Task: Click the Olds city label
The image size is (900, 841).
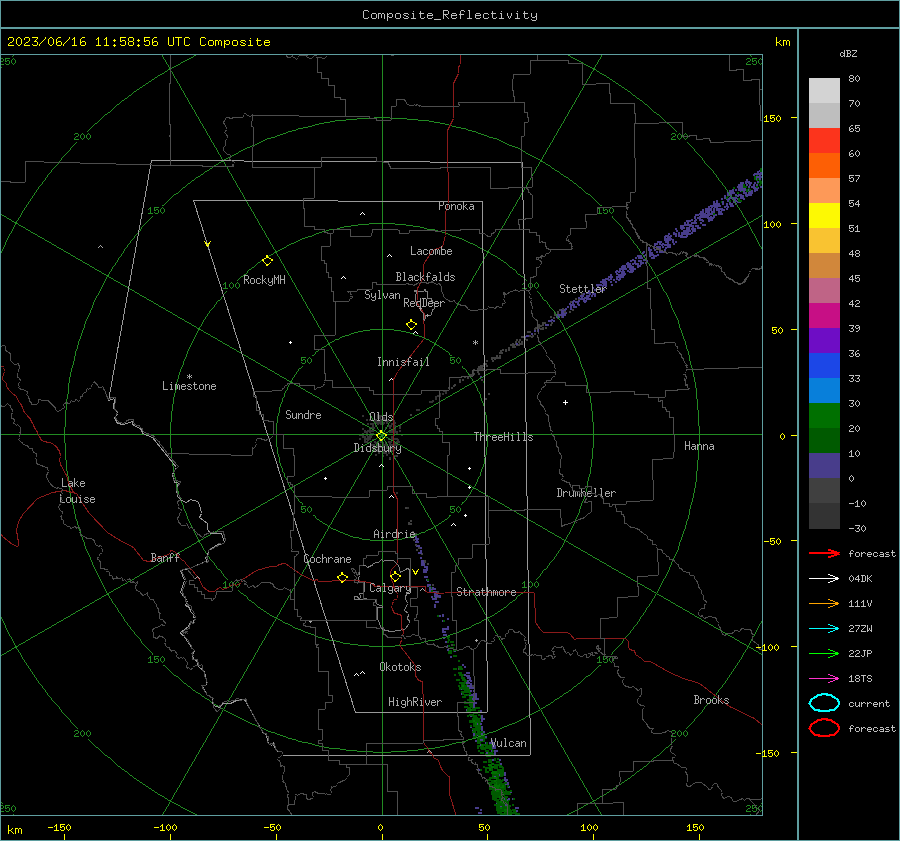Action: [381, 417]
